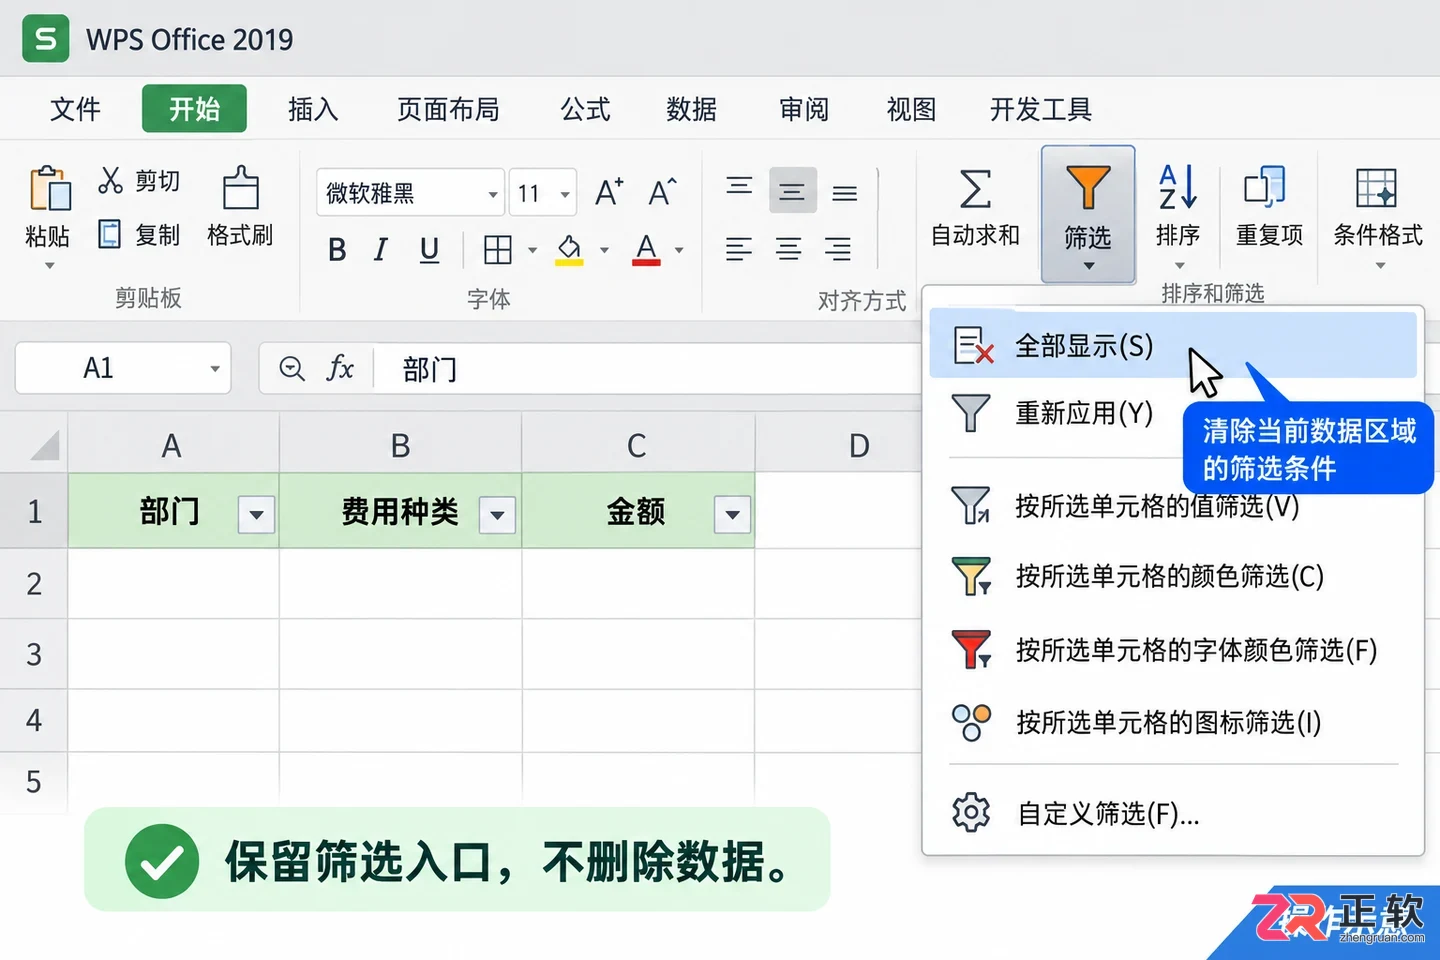Image resolution: width=1440 pixels, height=960 pixels.
Task: Toggle the Filter (筛选) button
Action: pos(1088,214)
